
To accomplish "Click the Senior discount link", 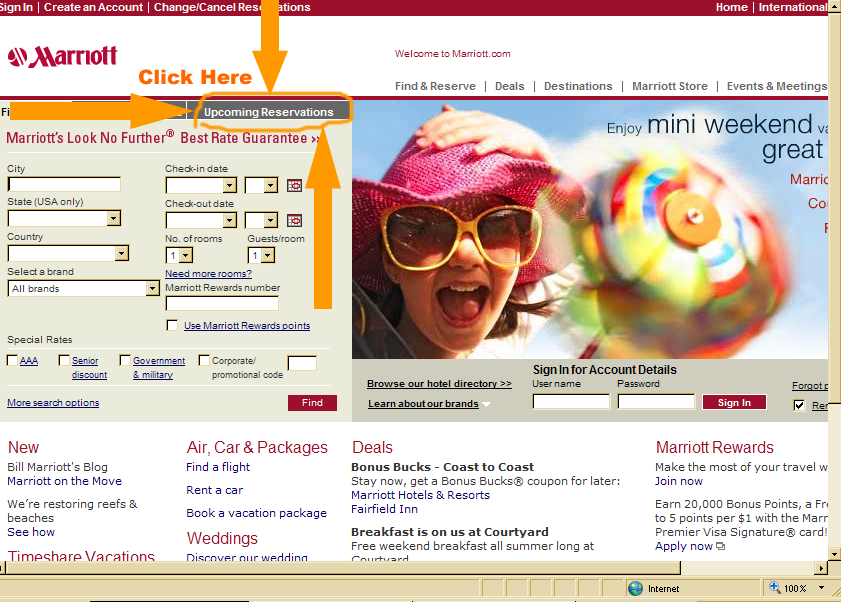I will [x=89, y=368].
